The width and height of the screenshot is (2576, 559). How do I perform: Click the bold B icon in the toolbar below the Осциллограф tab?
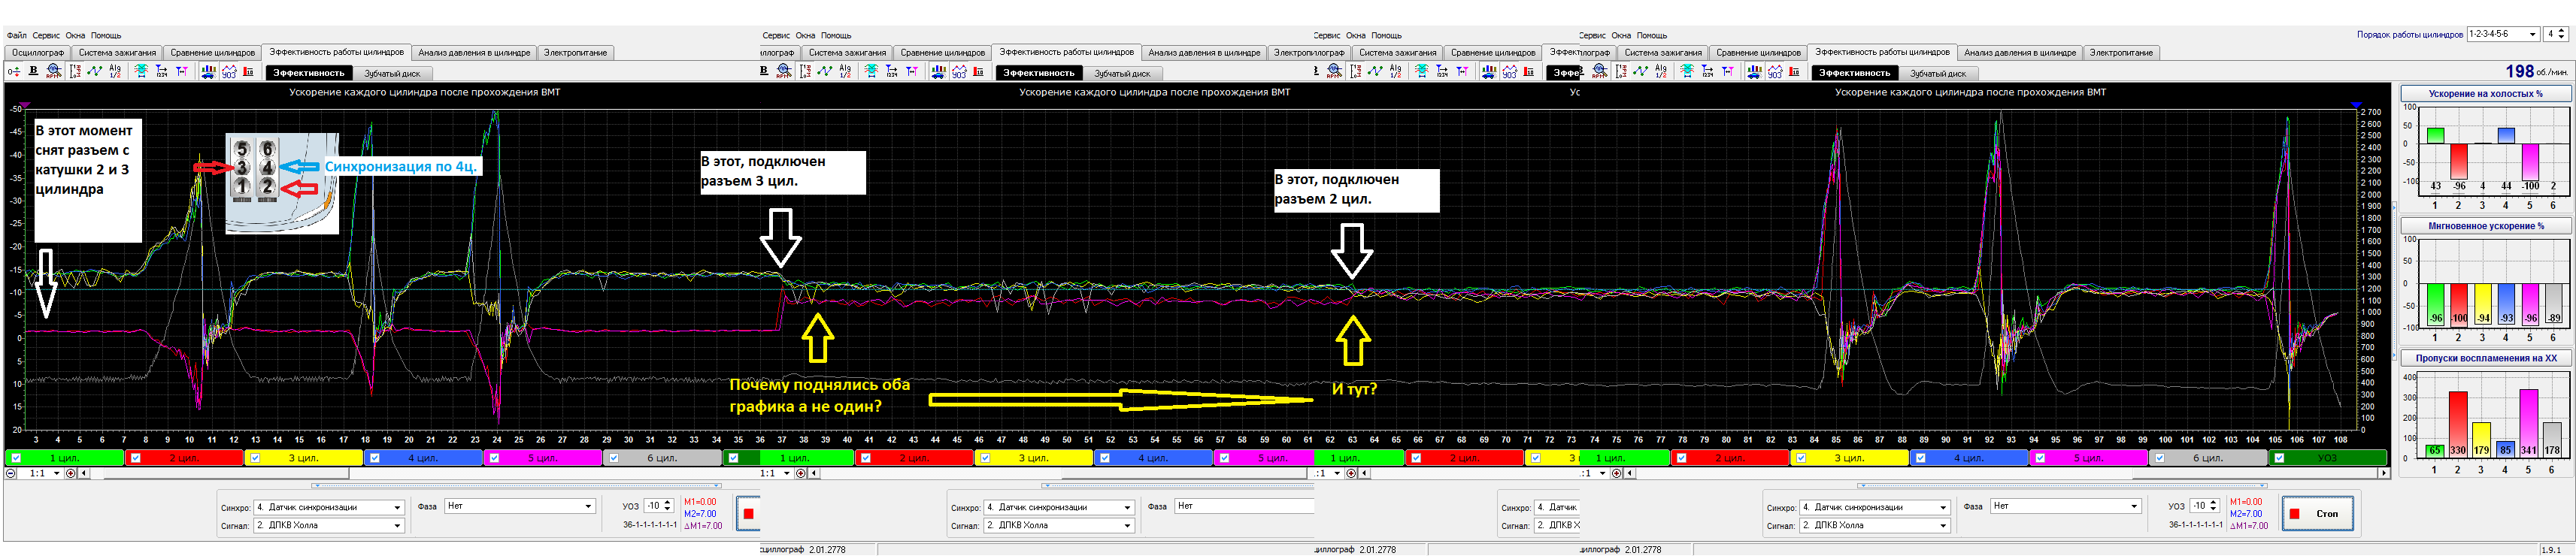coord(33,71)
